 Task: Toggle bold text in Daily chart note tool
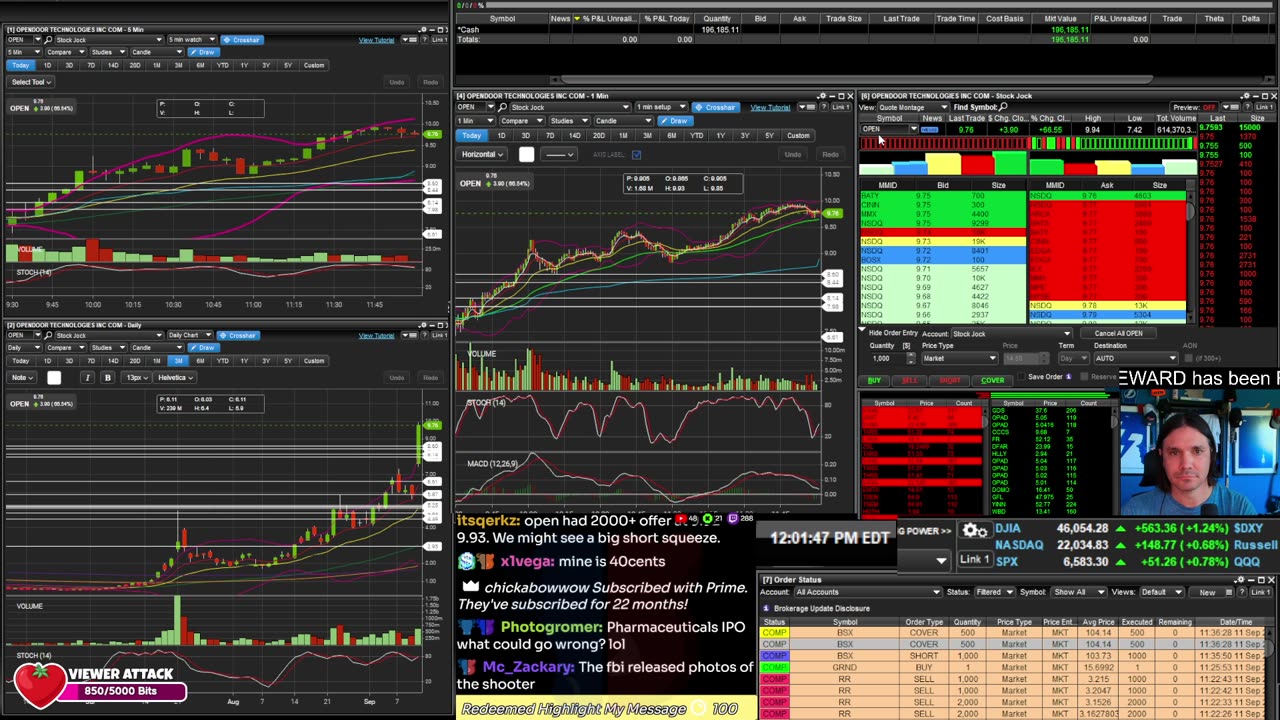click(x=107, y=377)
